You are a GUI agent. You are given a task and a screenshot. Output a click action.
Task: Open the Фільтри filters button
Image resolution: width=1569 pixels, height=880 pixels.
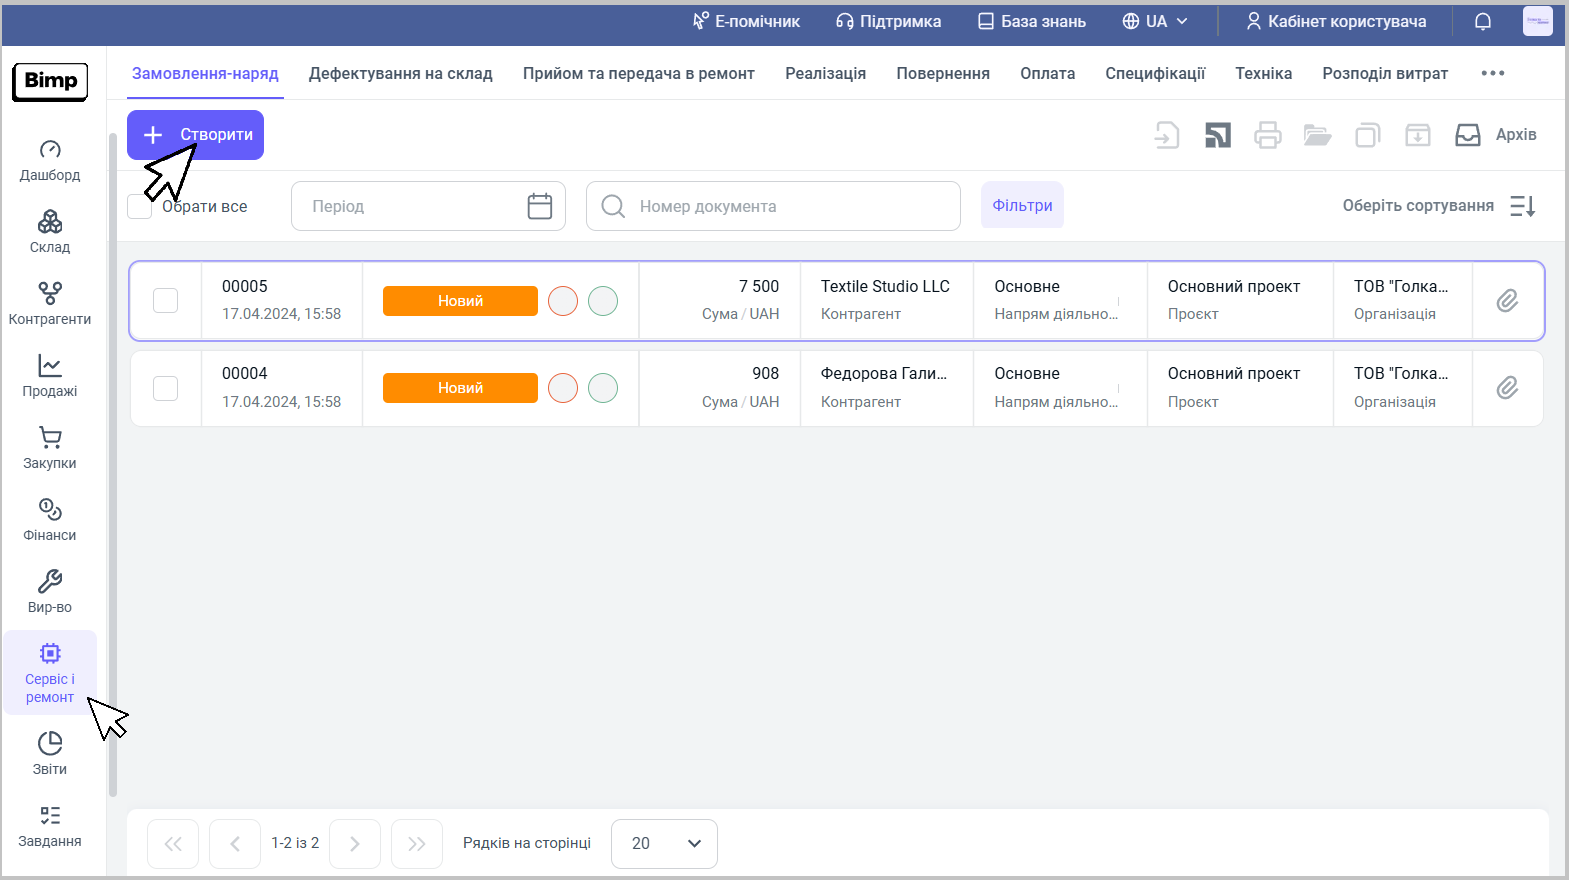pos(1021,205)
